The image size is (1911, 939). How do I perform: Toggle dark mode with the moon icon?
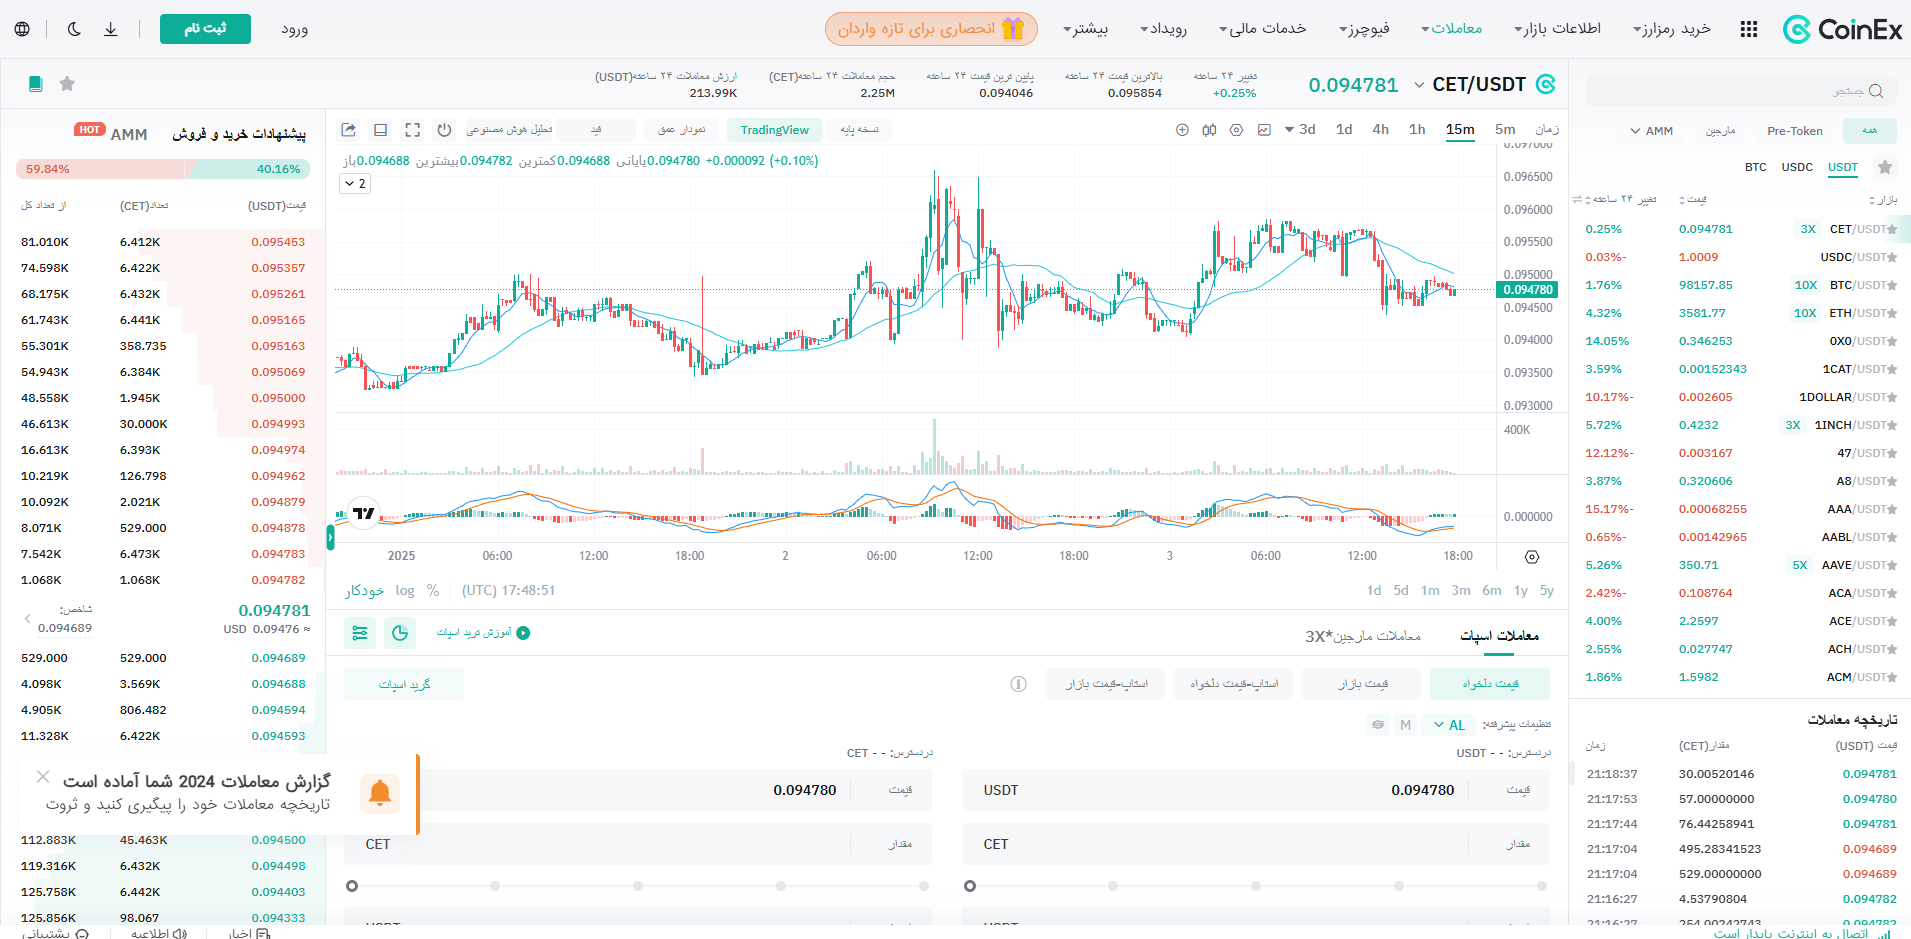(x=74, y=29)
